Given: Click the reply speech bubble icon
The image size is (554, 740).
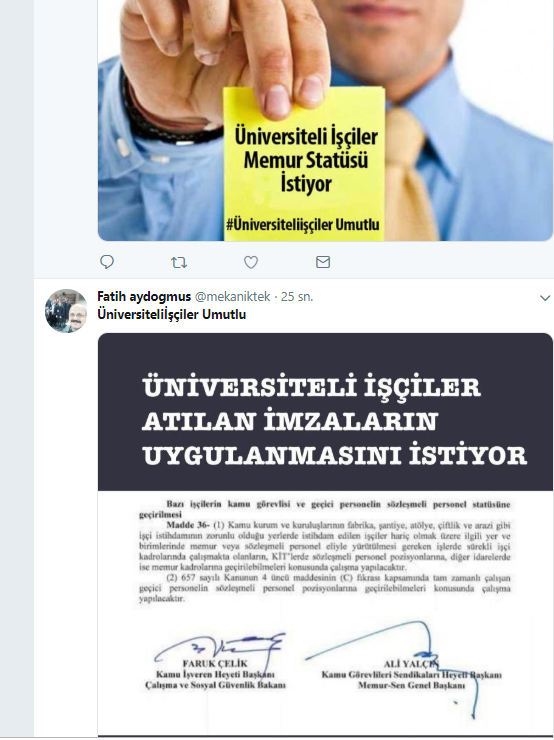Looking at the screenshot, I should pos(107,262).
